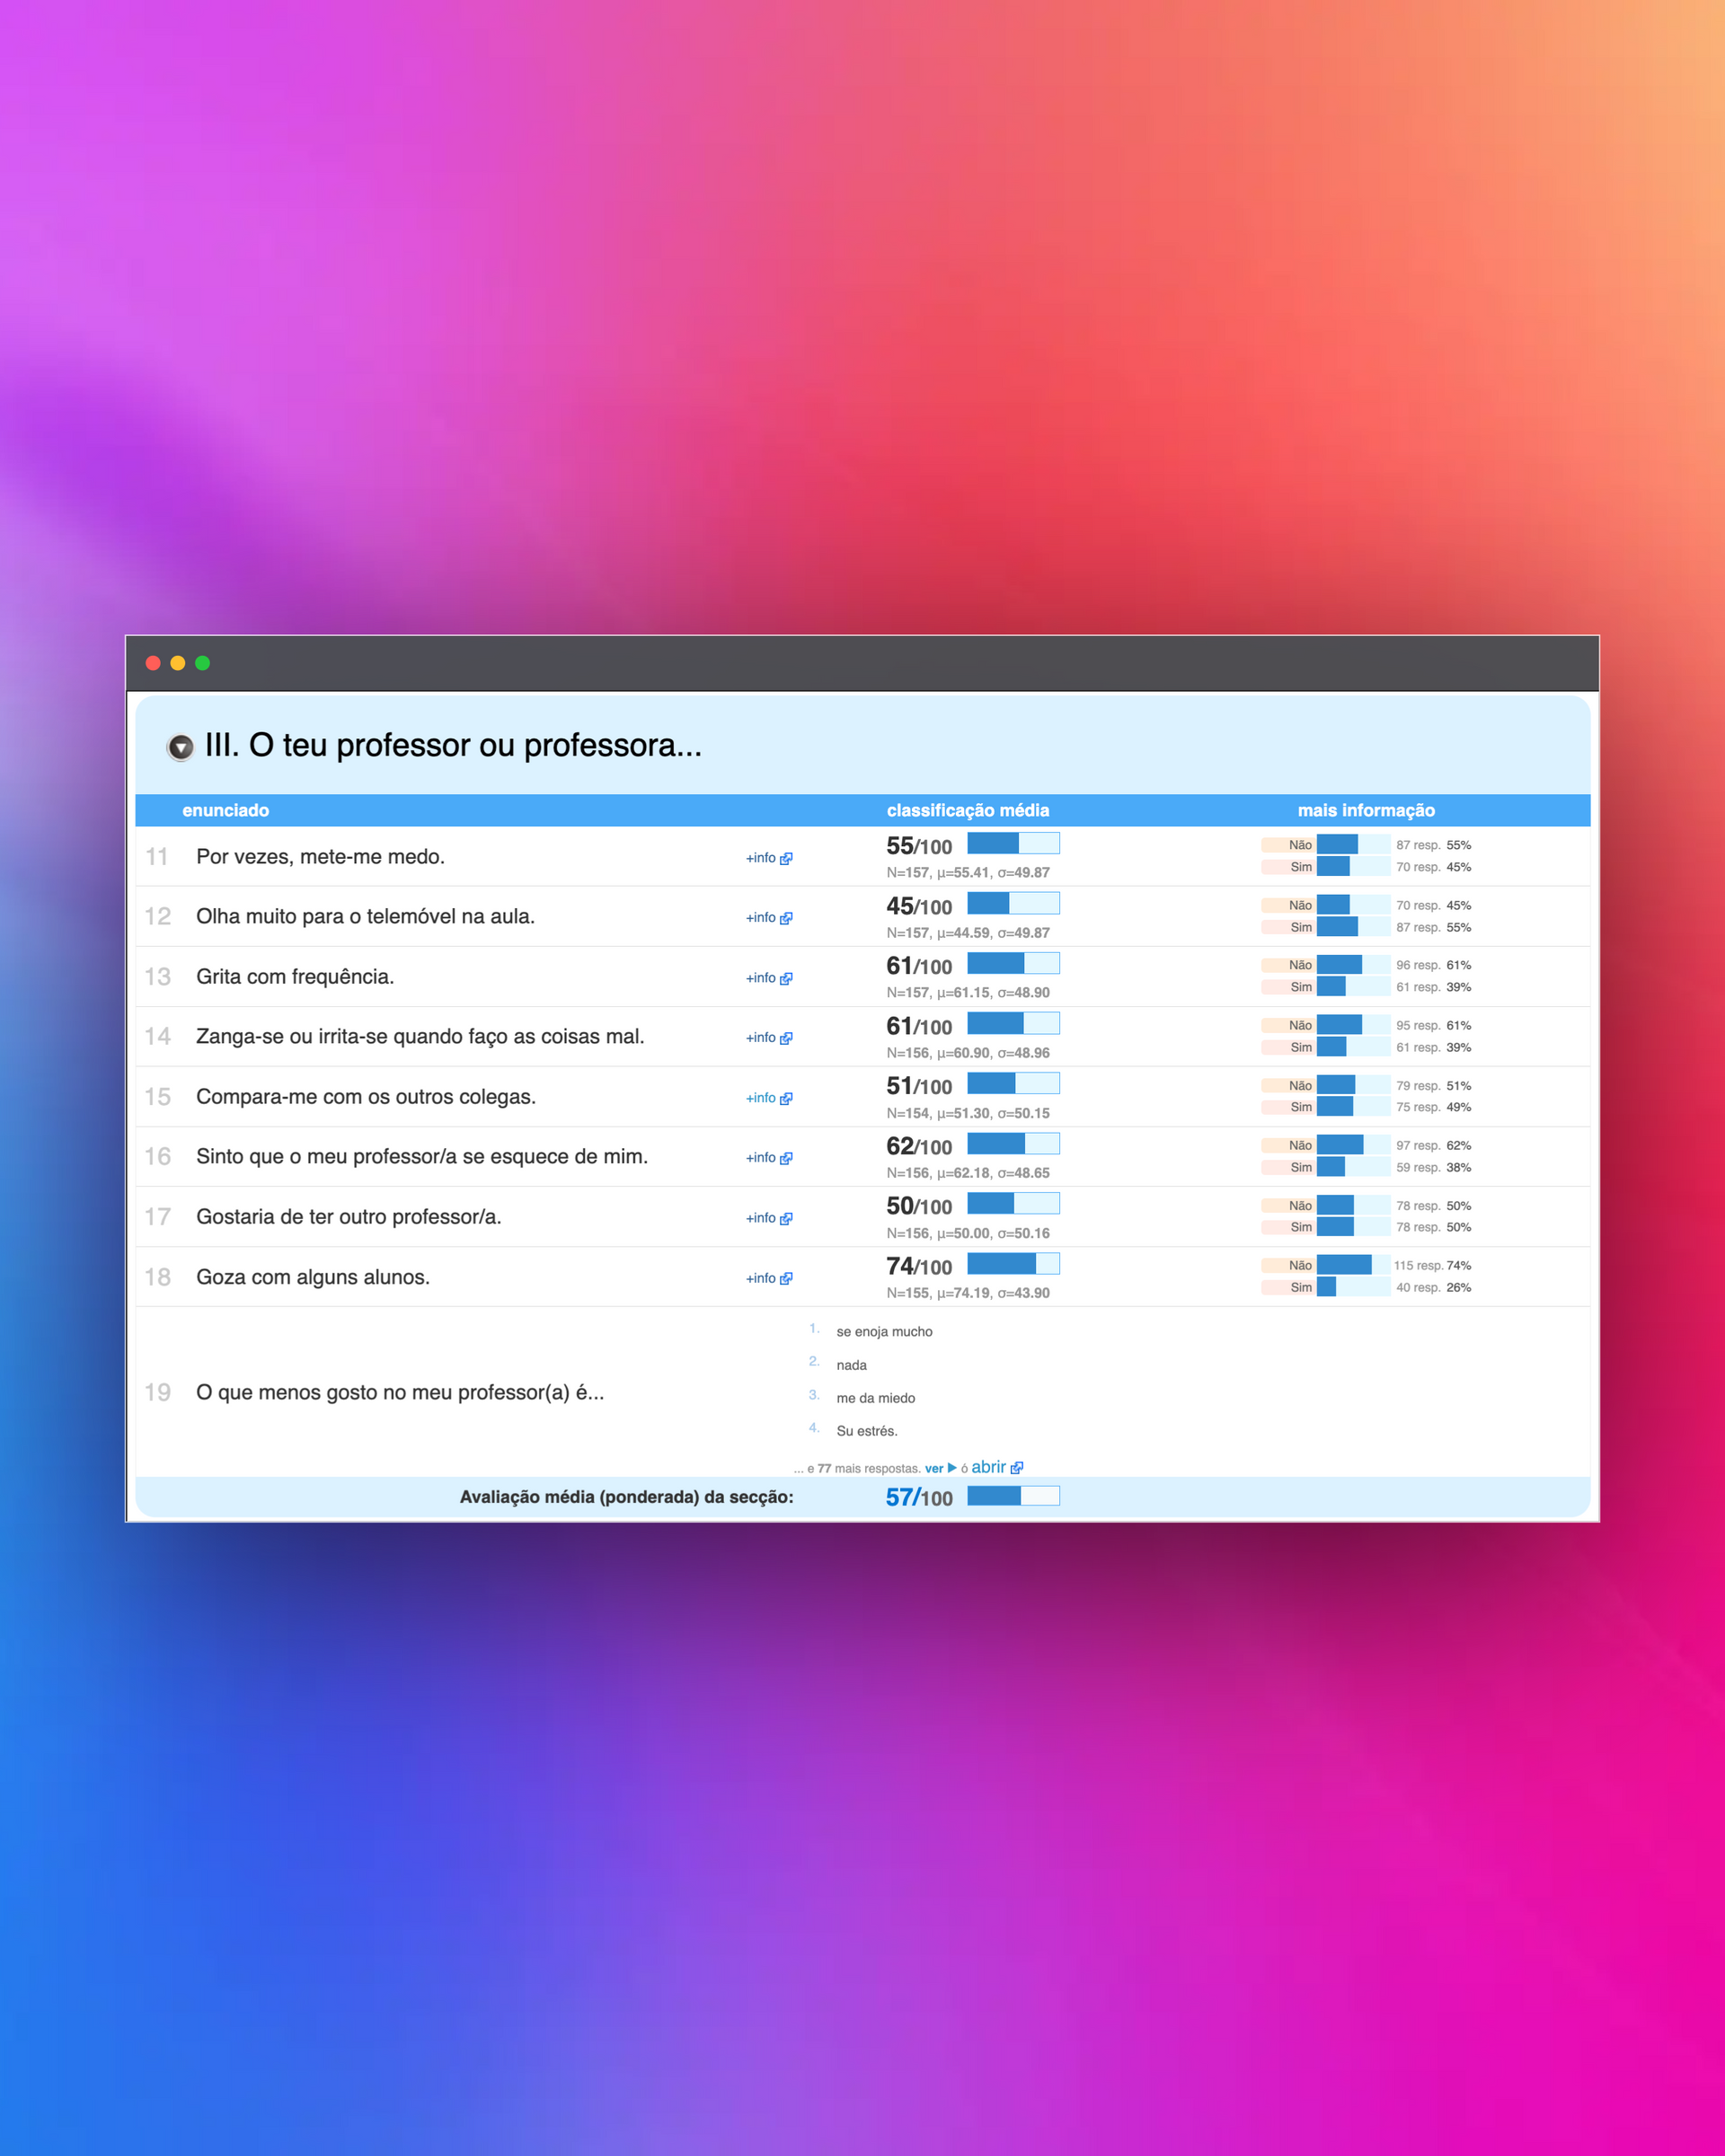Image resolution: width=1725 pixels, height=2156 pixels.
Task: Click the 'classificação média' column header
Action: (x=967, y=810)
